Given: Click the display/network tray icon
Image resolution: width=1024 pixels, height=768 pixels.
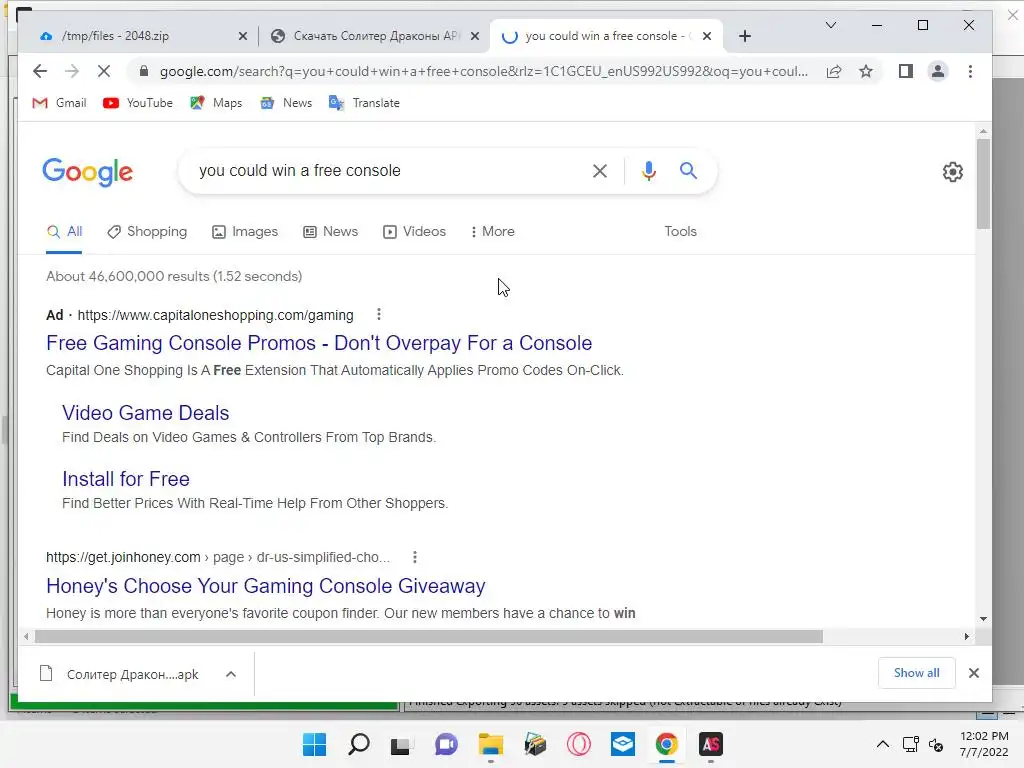Looking at the screenshot, I should click(x=910, y=744).
